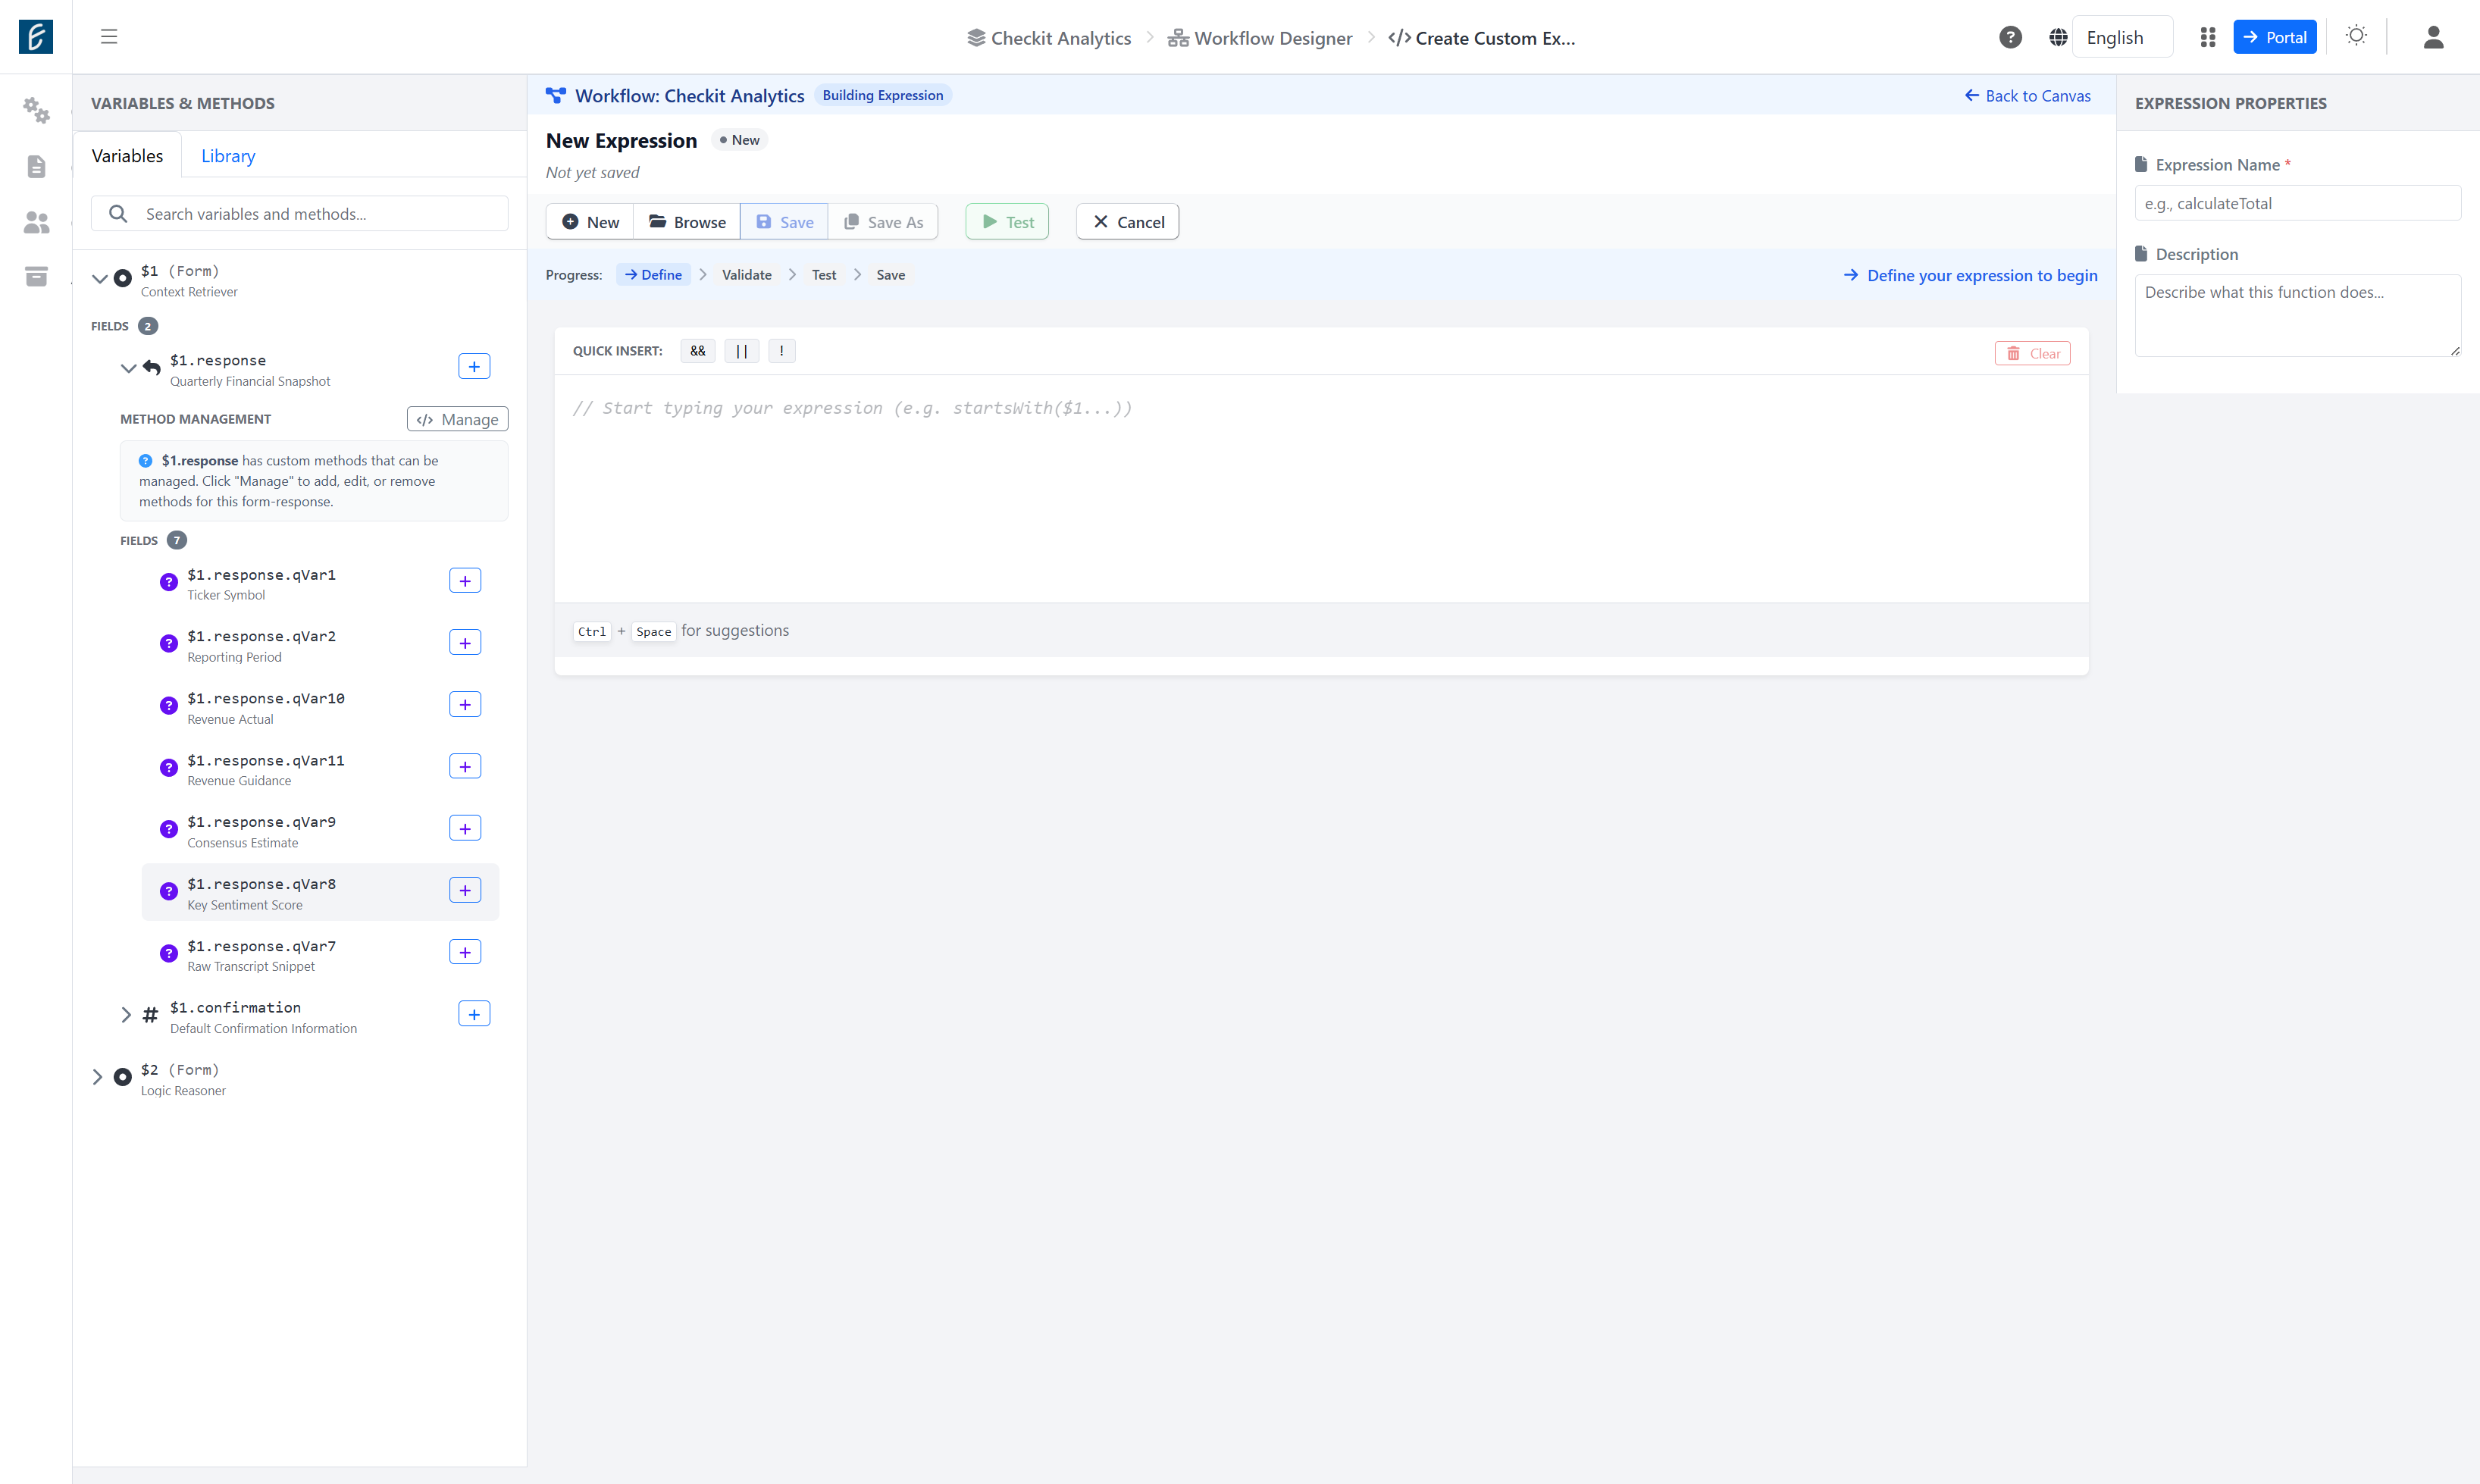Collapse the $1.response field chevron
The height and width of the screenshot is (1484, 2480).
pos(128,368)
